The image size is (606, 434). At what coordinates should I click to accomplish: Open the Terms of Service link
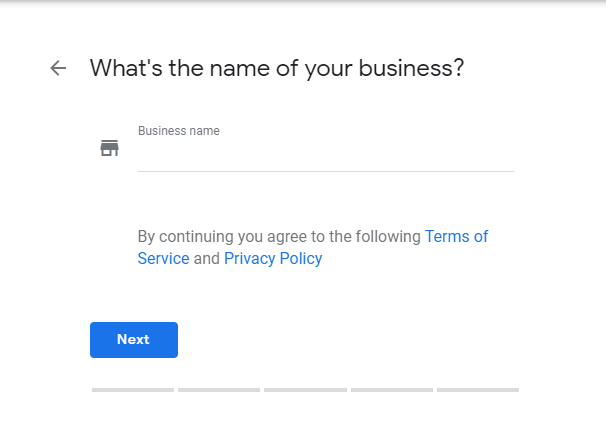tap(456, 237)
